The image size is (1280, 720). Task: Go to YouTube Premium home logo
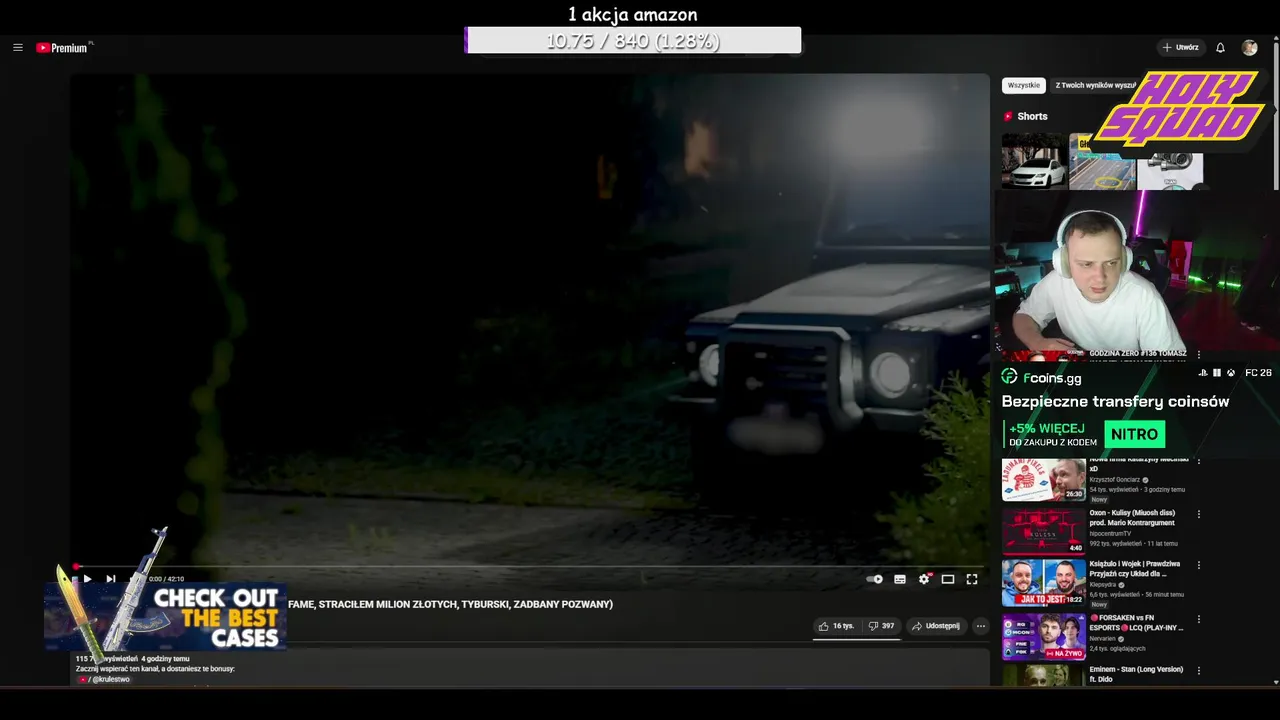[x=64, y=48]
